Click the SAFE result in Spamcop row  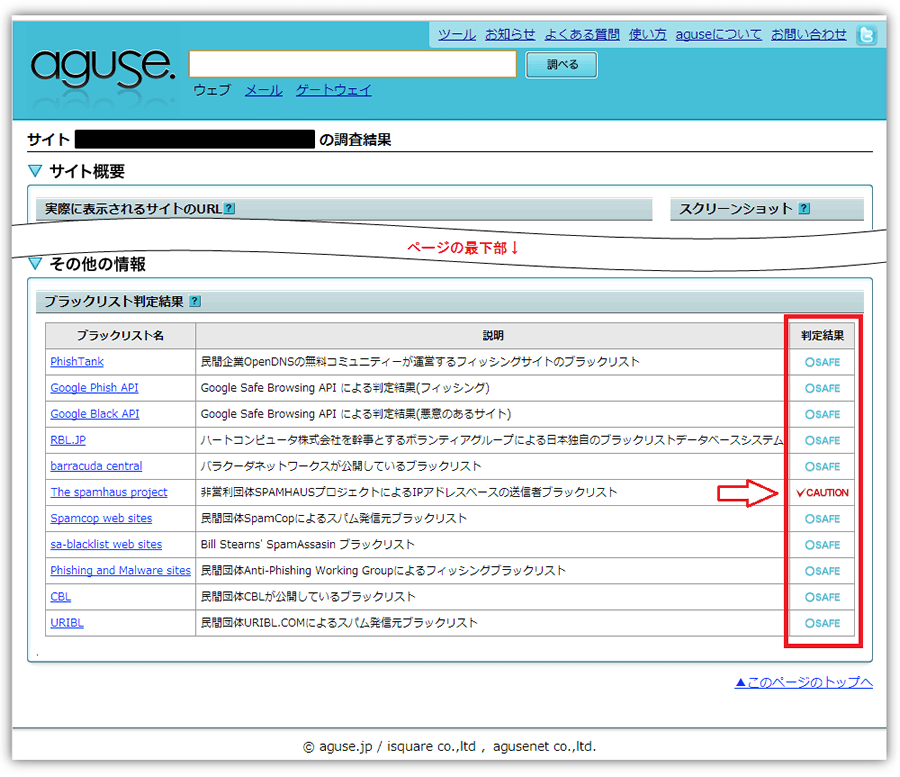click(823, 519)
